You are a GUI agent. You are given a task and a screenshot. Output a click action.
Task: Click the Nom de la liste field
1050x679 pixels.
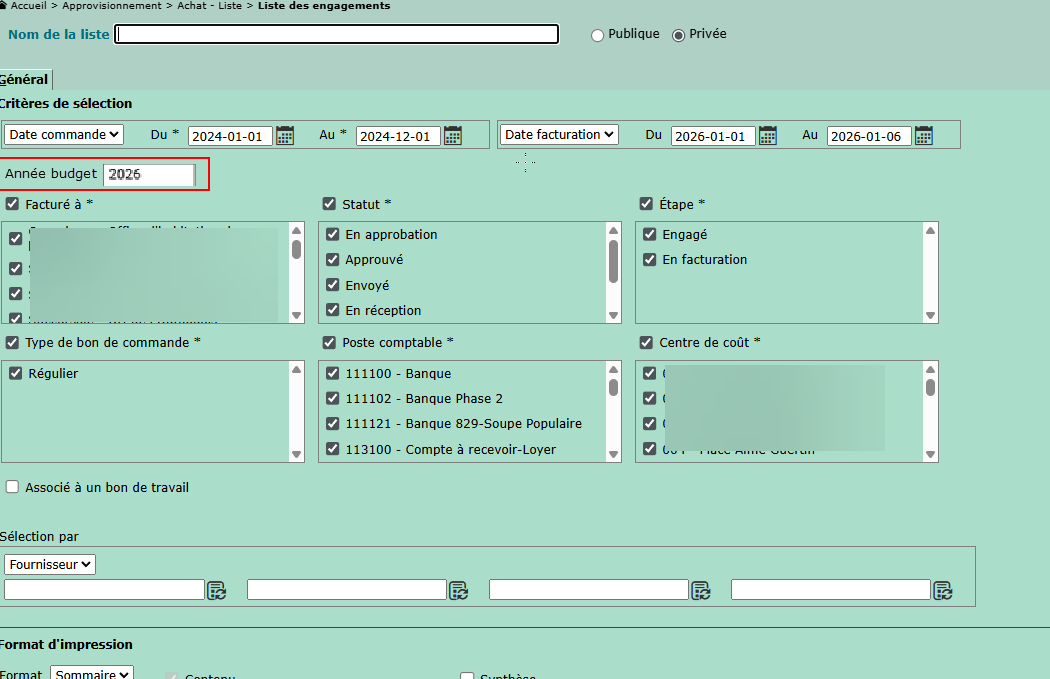click(x=337, y=34)
